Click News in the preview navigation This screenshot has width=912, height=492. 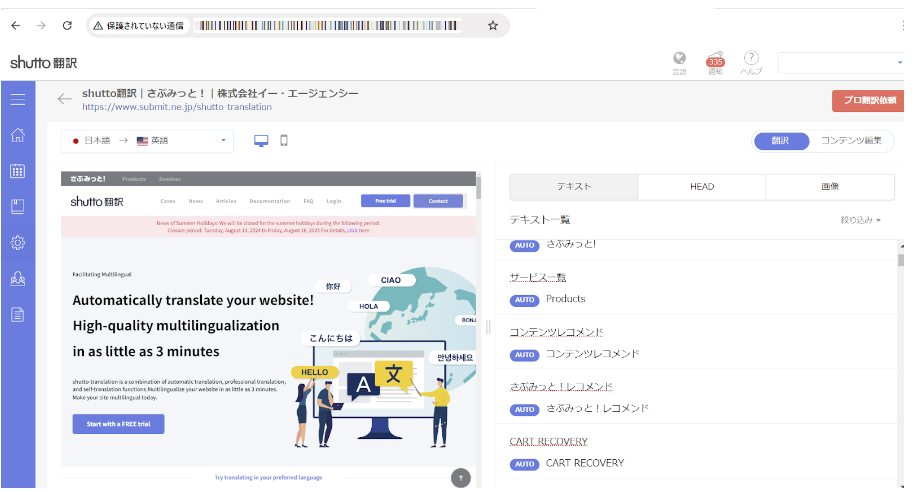click(x=195, y=201)
